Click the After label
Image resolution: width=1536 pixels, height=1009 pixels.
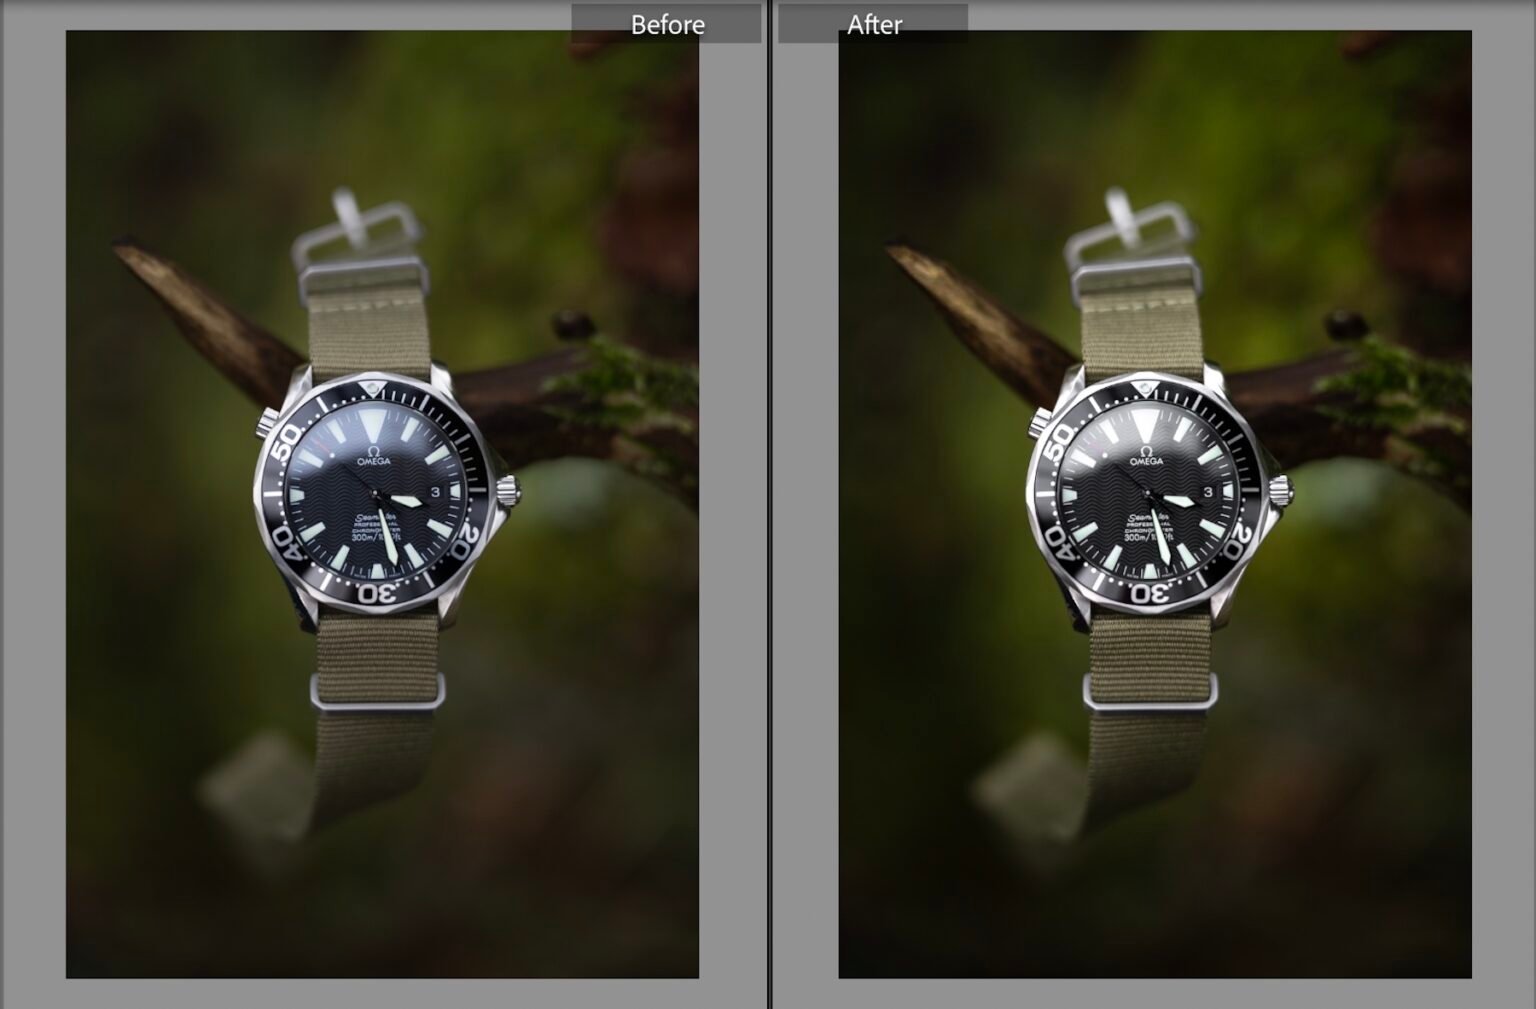(874, 24)
